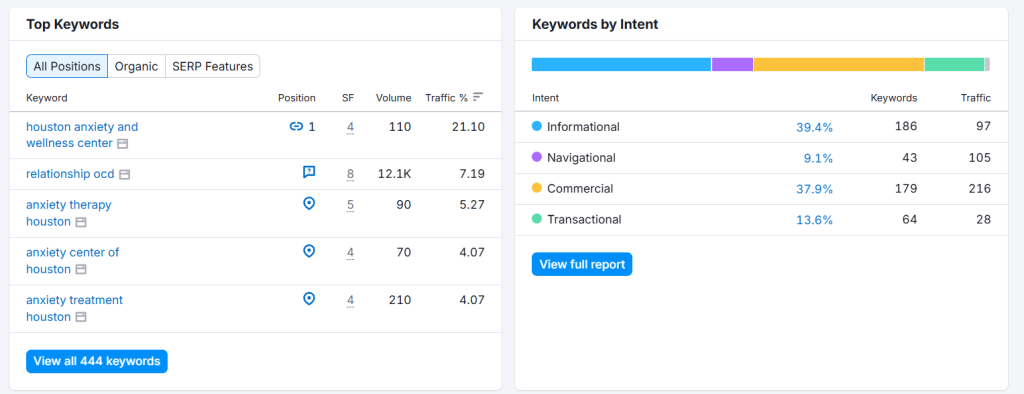Click Transactional keywords count 64

coord(910,220)
